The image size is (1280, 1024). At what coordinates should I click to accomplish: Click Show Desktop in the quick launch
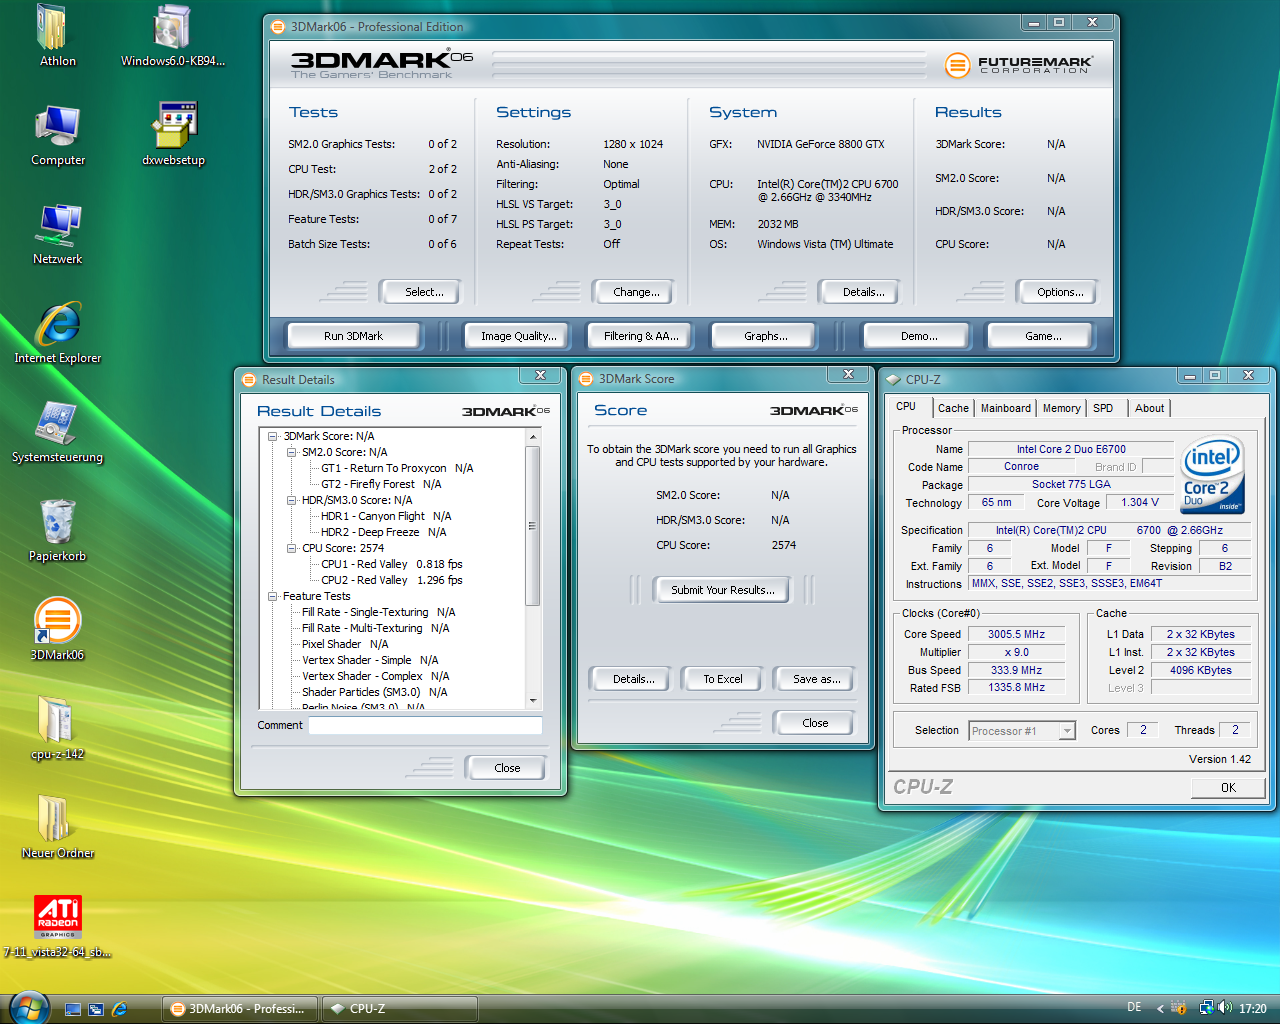click(x=73, y=1009)
